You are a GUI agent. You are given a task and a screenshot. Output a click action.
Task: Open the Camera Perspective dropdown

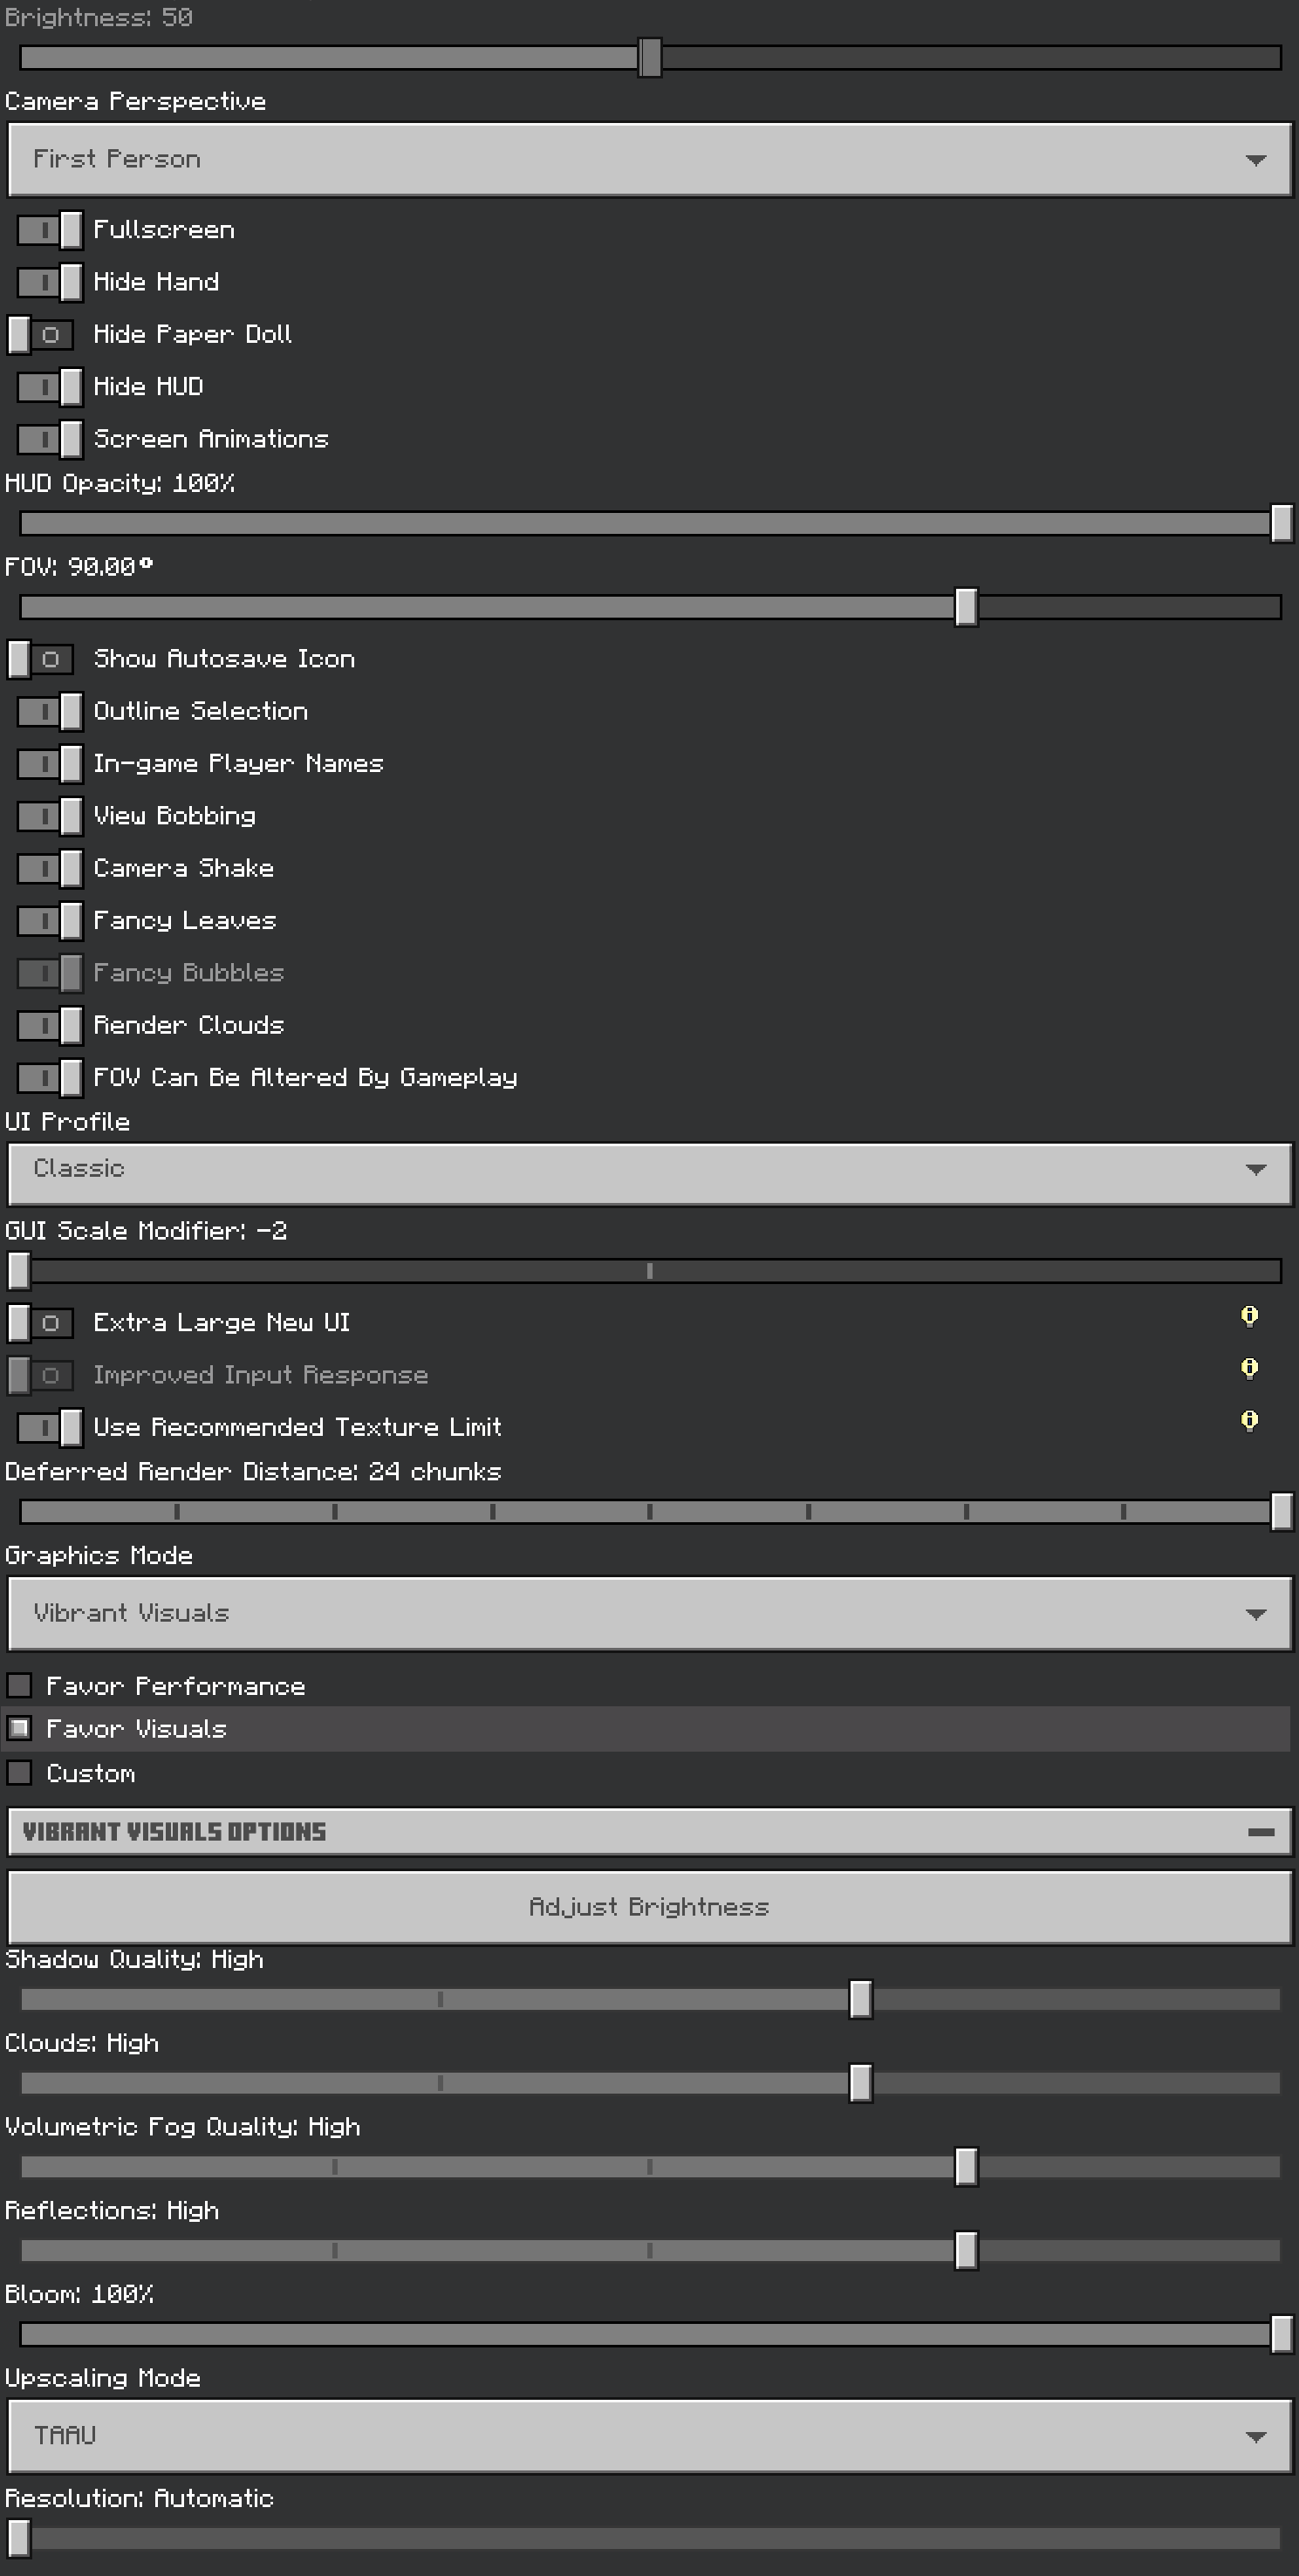pos(649,160)
